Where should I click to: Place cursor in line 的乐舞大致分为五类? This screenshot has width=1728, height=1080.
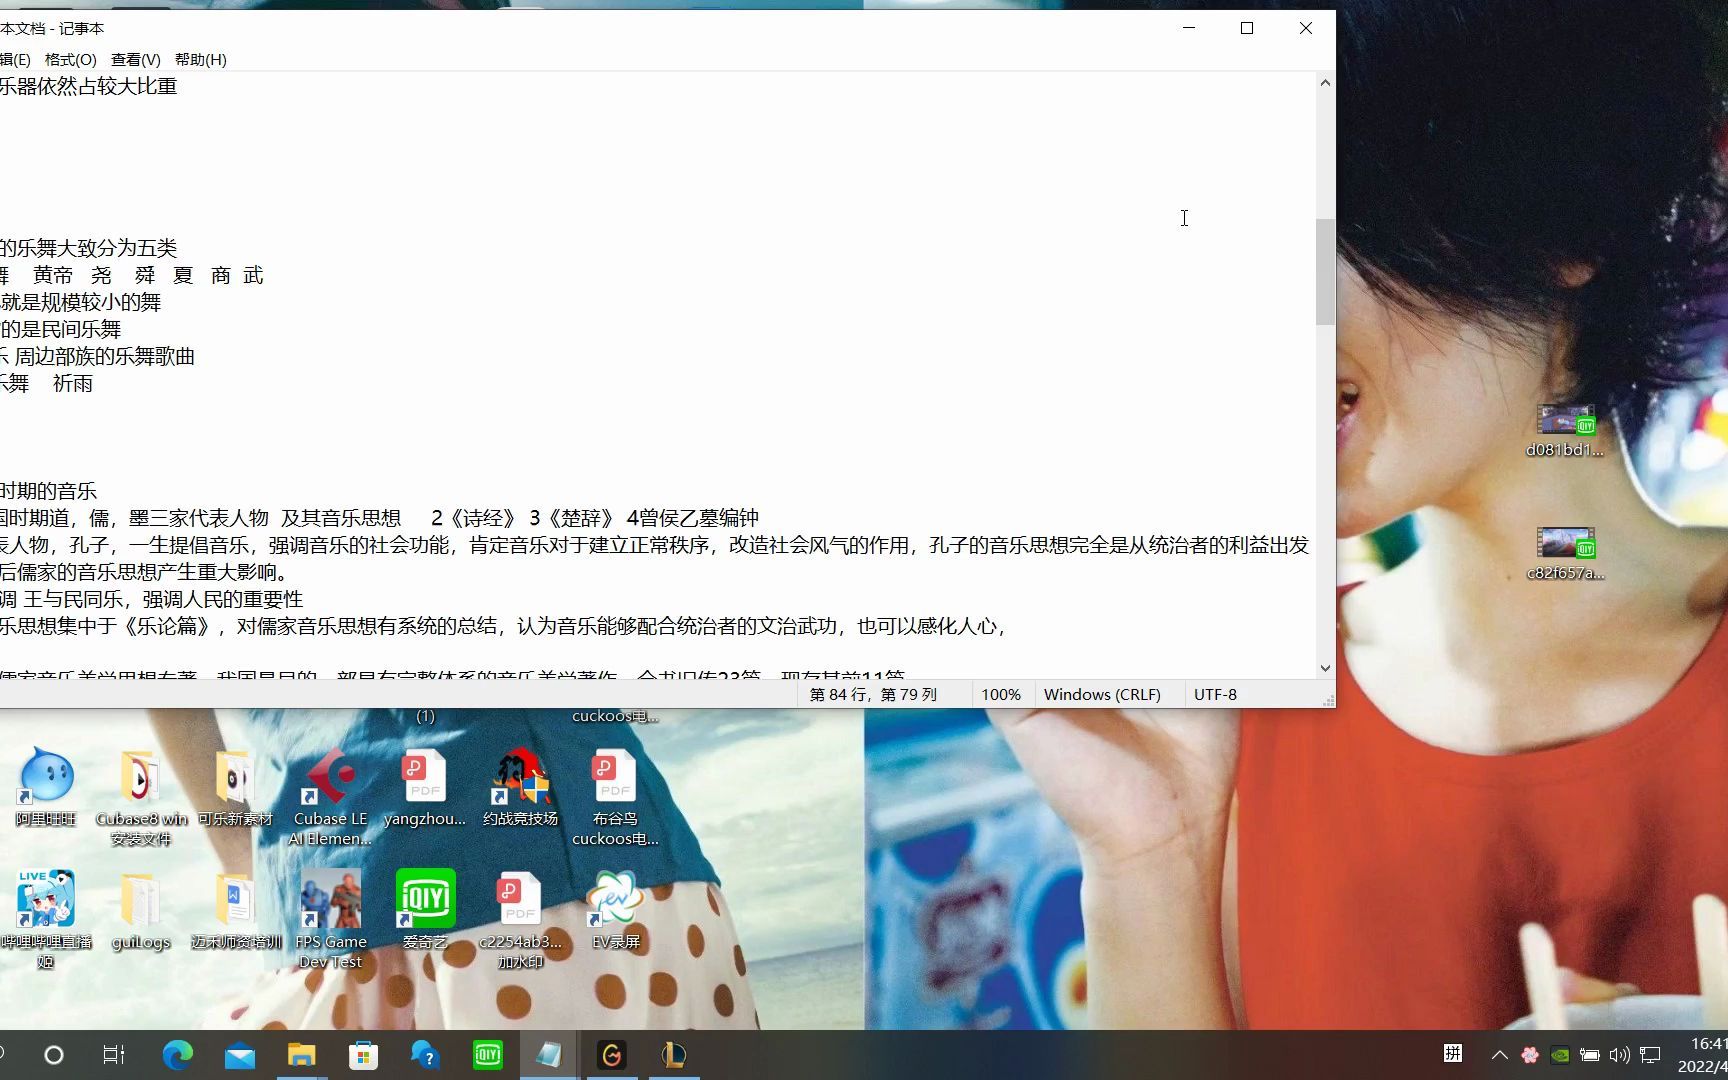pyautogui.click(x=88, y=248)
